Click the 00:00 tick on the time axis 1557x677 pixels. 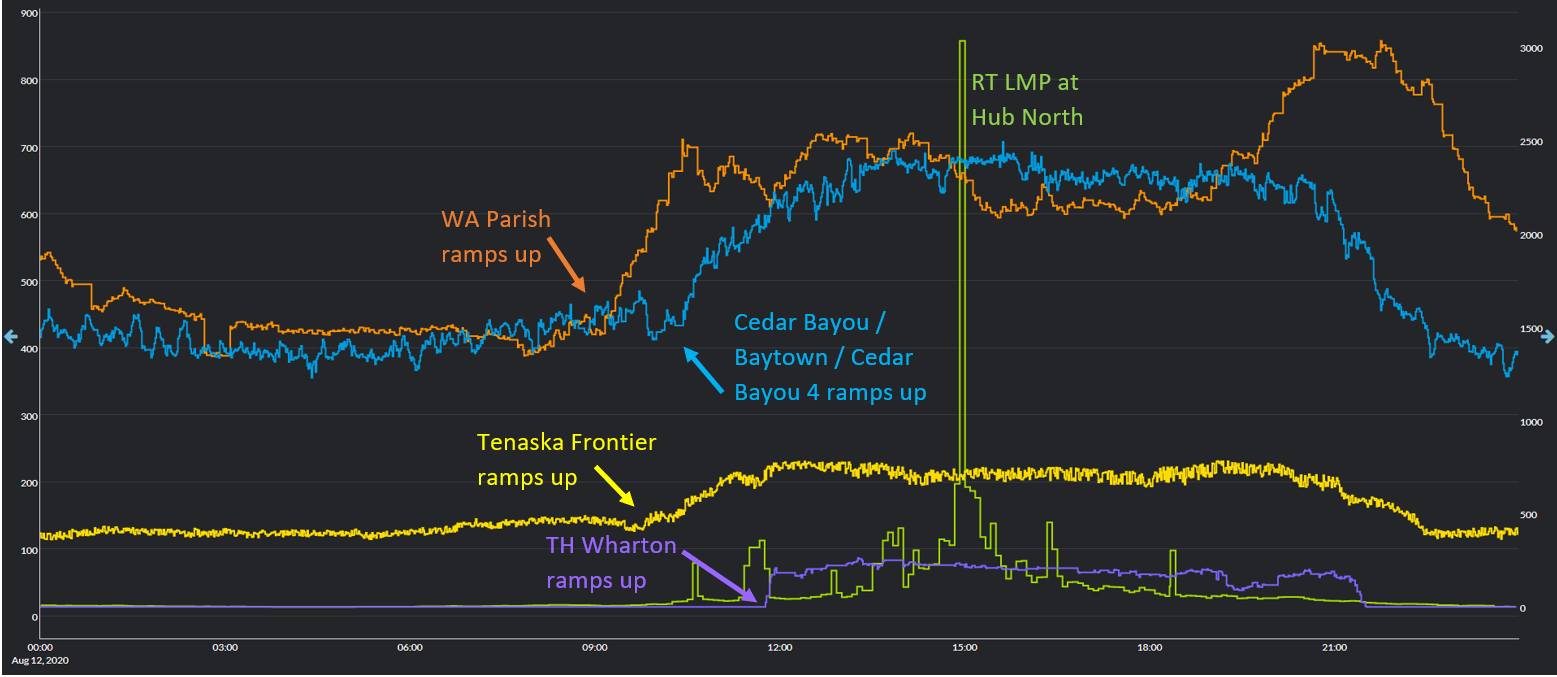pos(40,648)
